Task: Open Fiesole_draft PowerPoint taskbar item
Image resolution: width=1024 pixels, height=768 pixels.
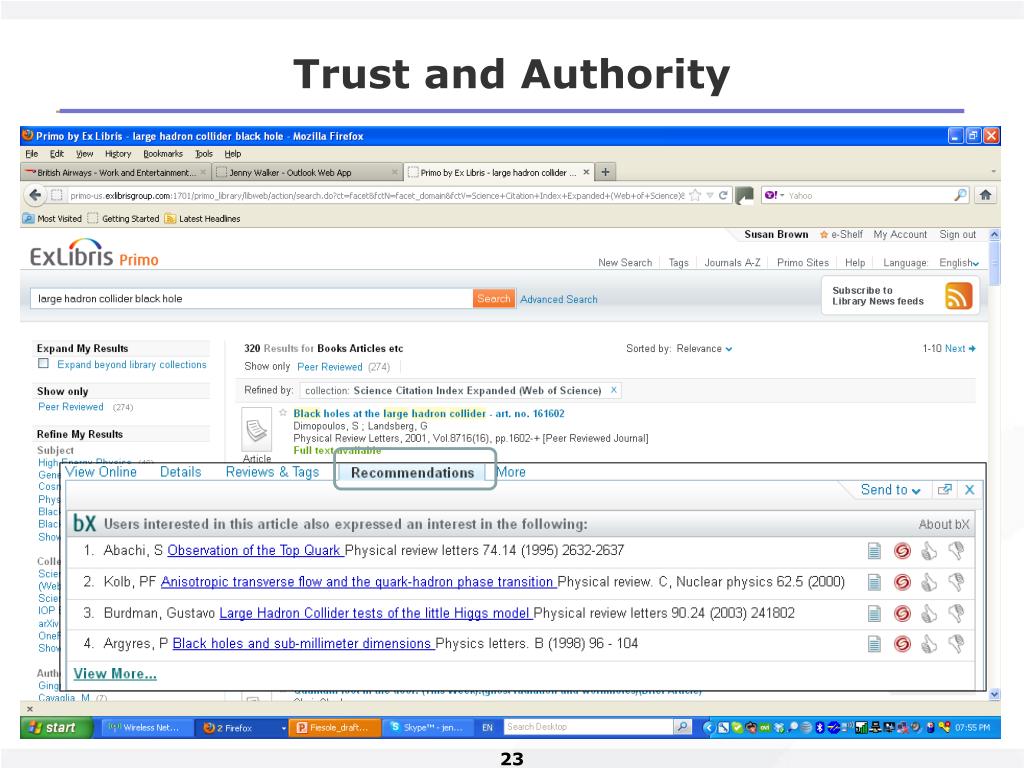Action: click(334, 728)
